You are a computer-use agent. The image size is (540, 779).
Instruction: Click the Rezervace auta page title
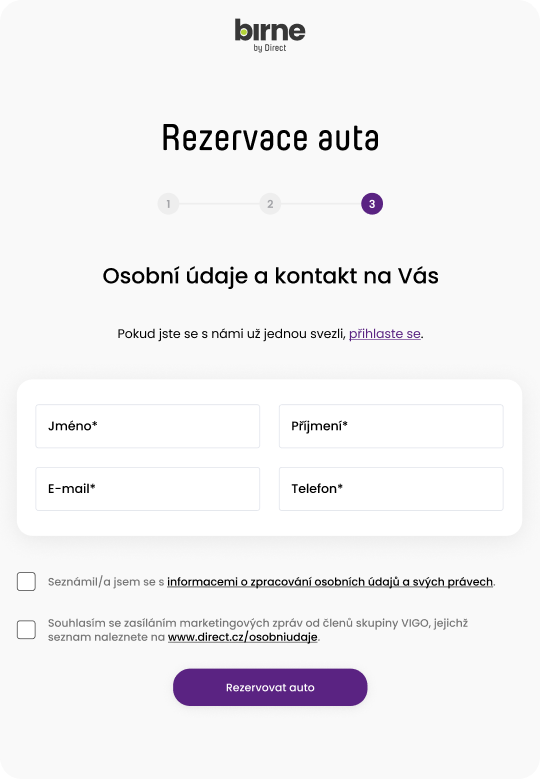(x=270, y=138)
